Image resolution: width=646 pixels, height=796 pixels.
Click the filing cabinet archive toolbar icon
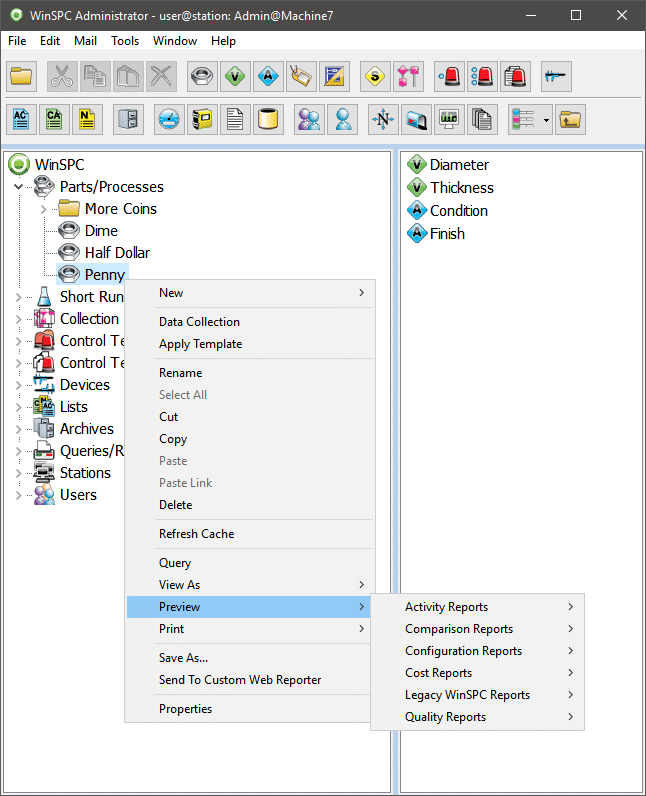(x=128, y=120)
